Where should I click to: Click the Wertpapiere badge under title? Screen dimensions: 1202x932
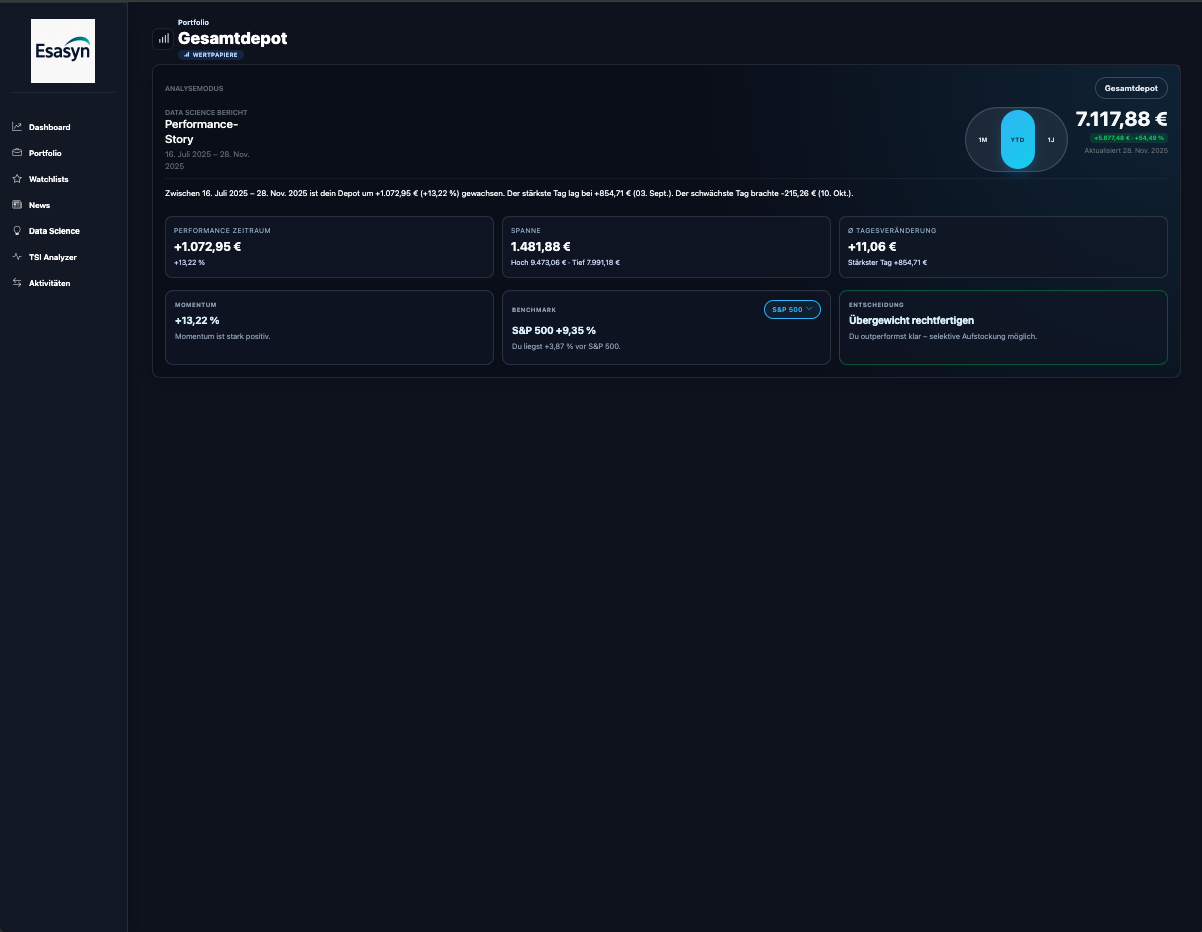pyautogui.click(x=211, y=55)
